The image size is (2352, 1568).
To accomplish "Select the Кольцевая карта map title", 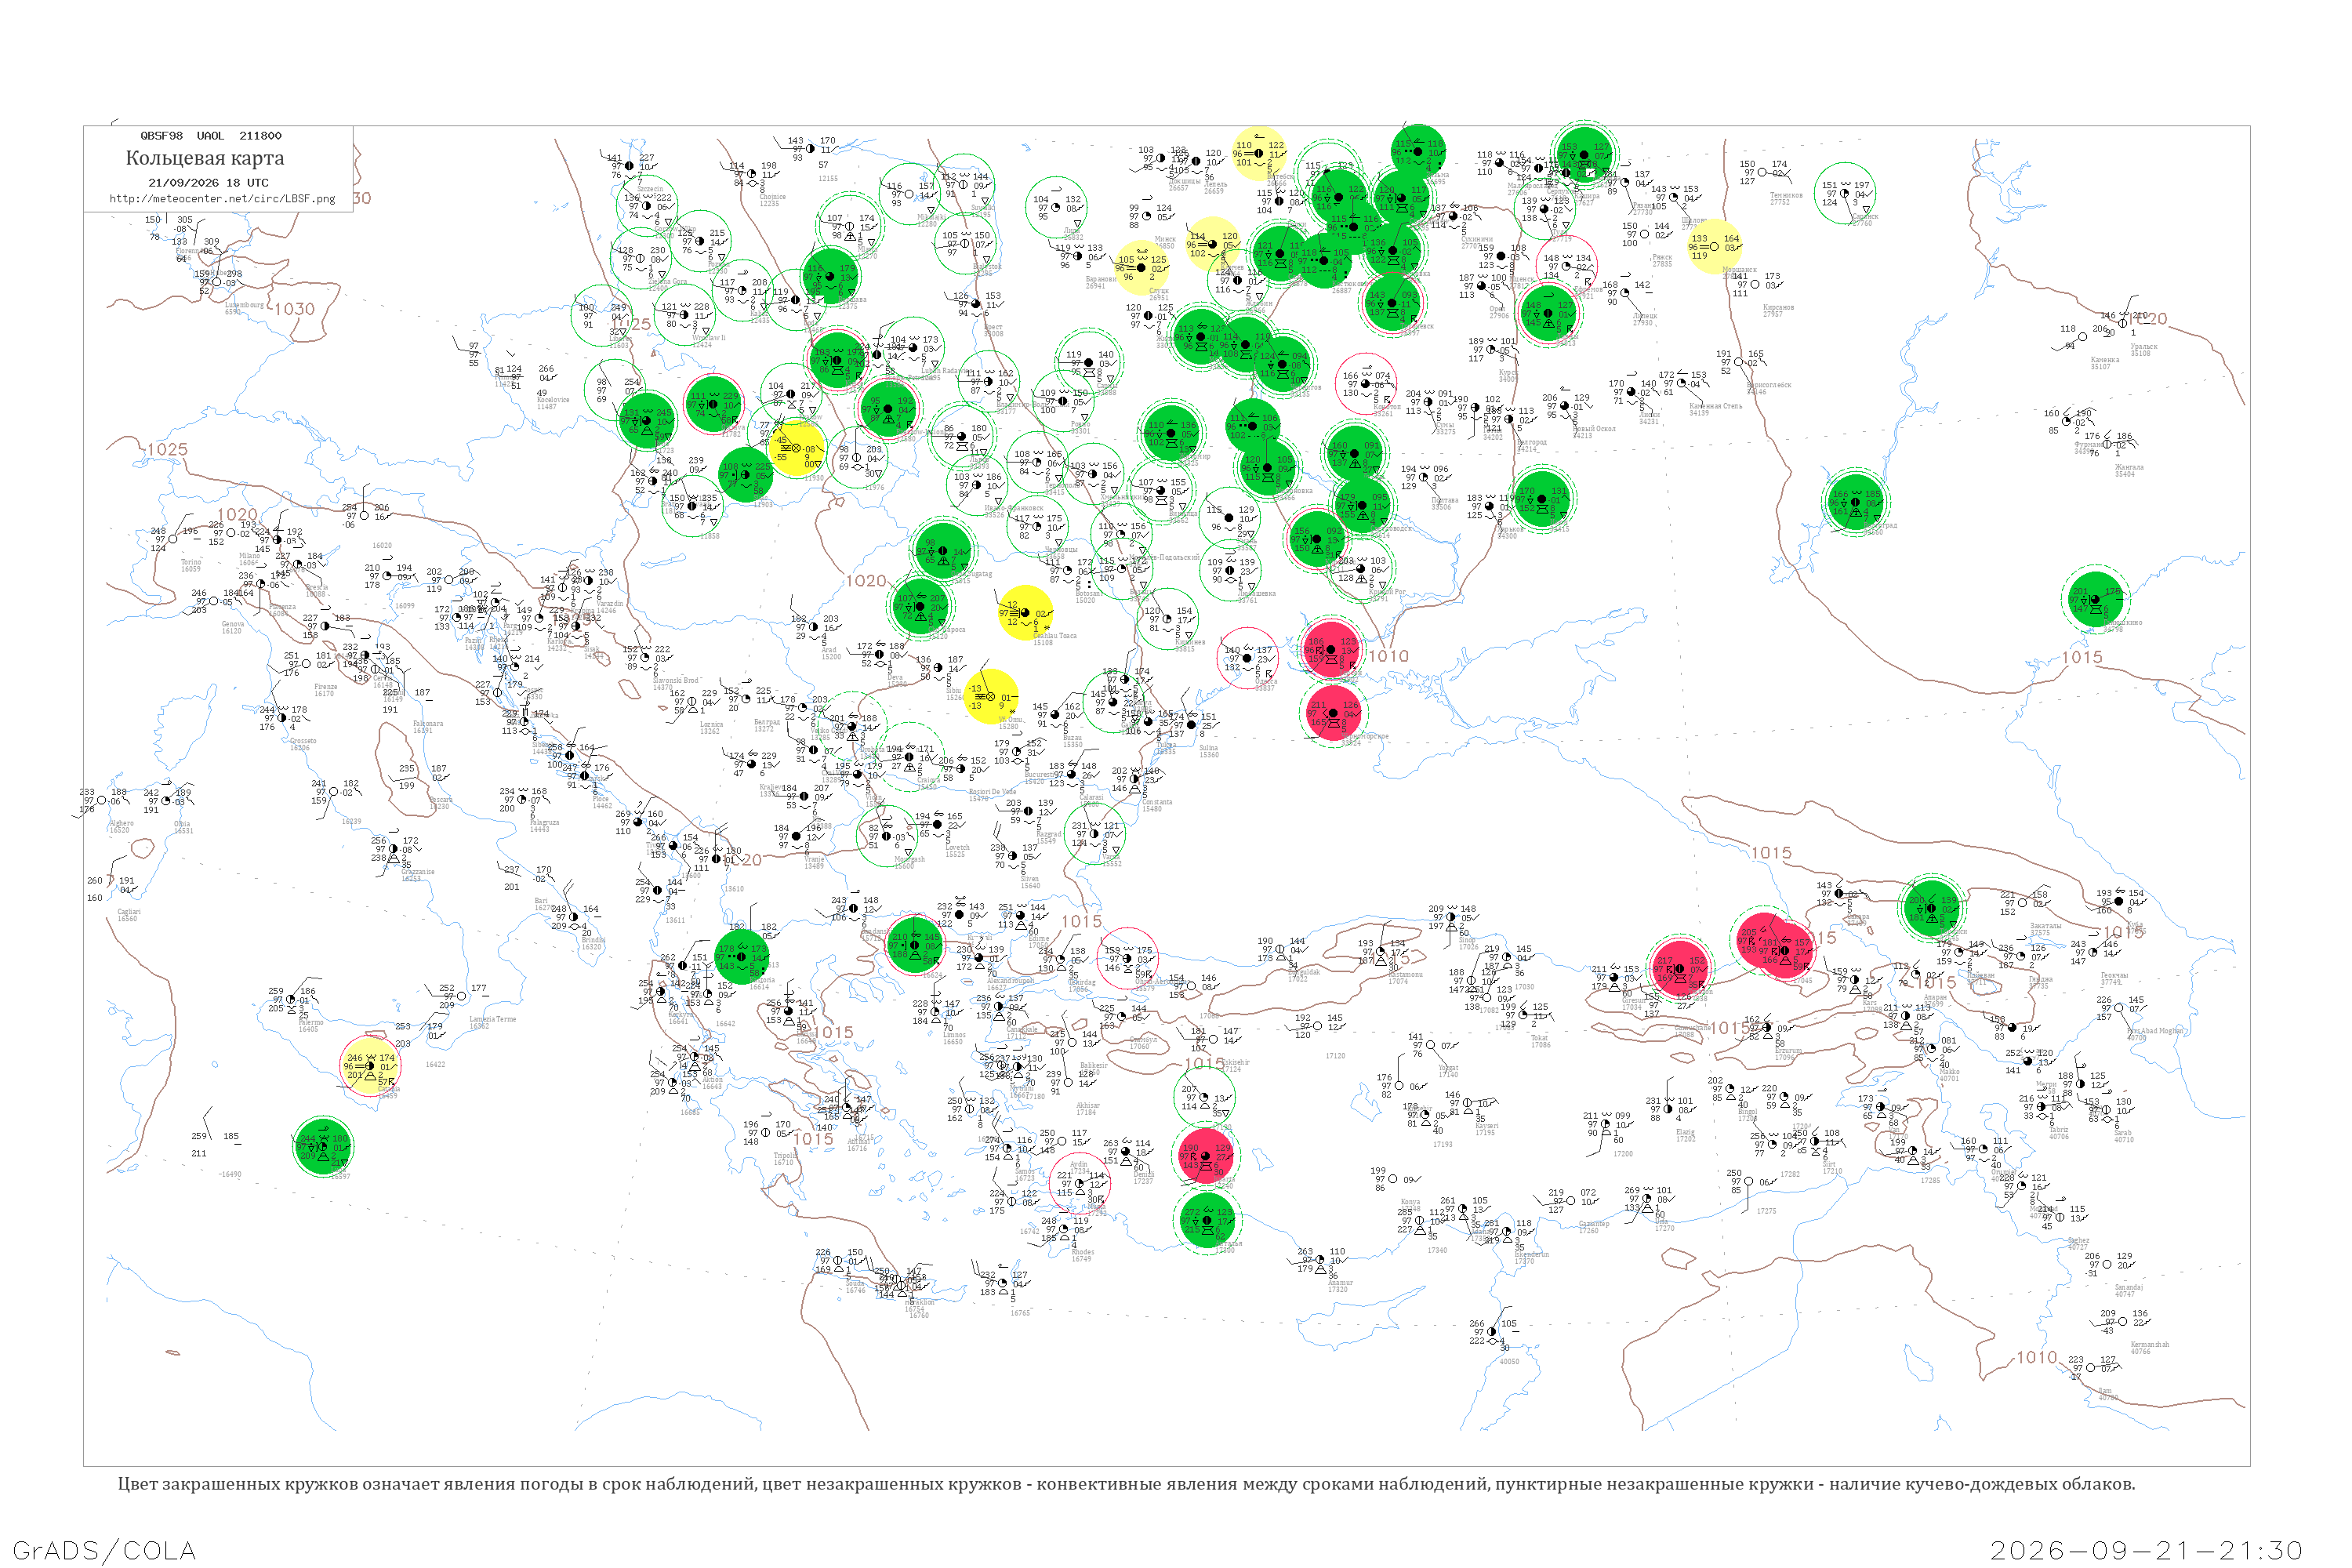I will pyautogui.click(x=205, y=158).
